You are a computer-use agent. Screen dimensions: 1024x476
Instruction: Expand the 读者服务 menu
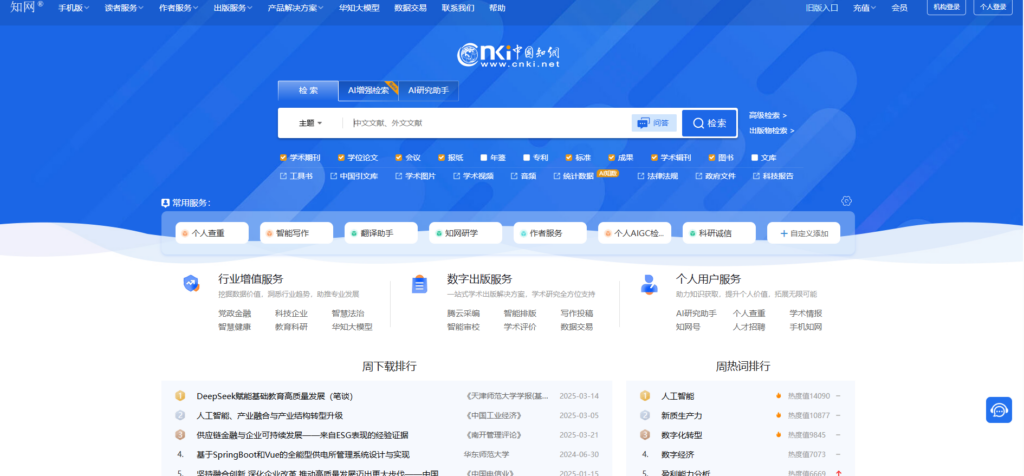pos(124,8)
